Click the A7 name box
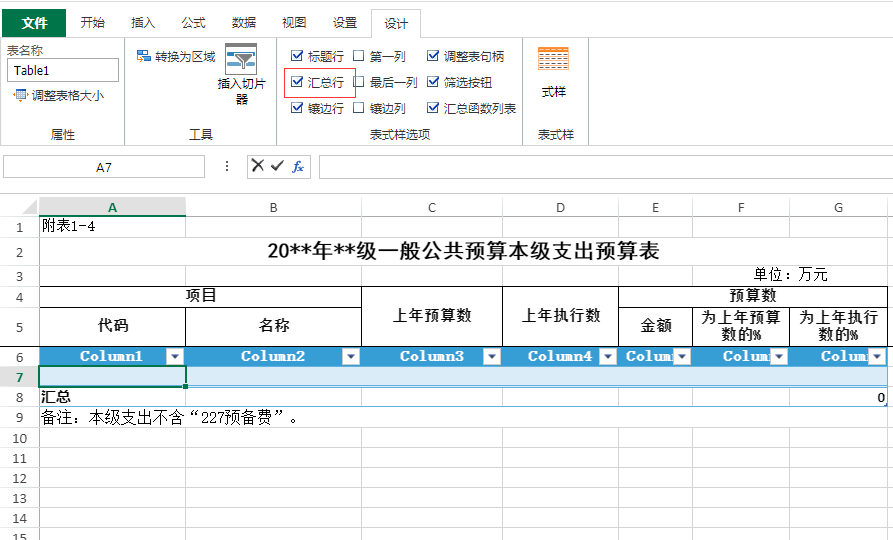The height and width of the screenshot is (540, 893). pyautogui.click(x=104, y=167)
